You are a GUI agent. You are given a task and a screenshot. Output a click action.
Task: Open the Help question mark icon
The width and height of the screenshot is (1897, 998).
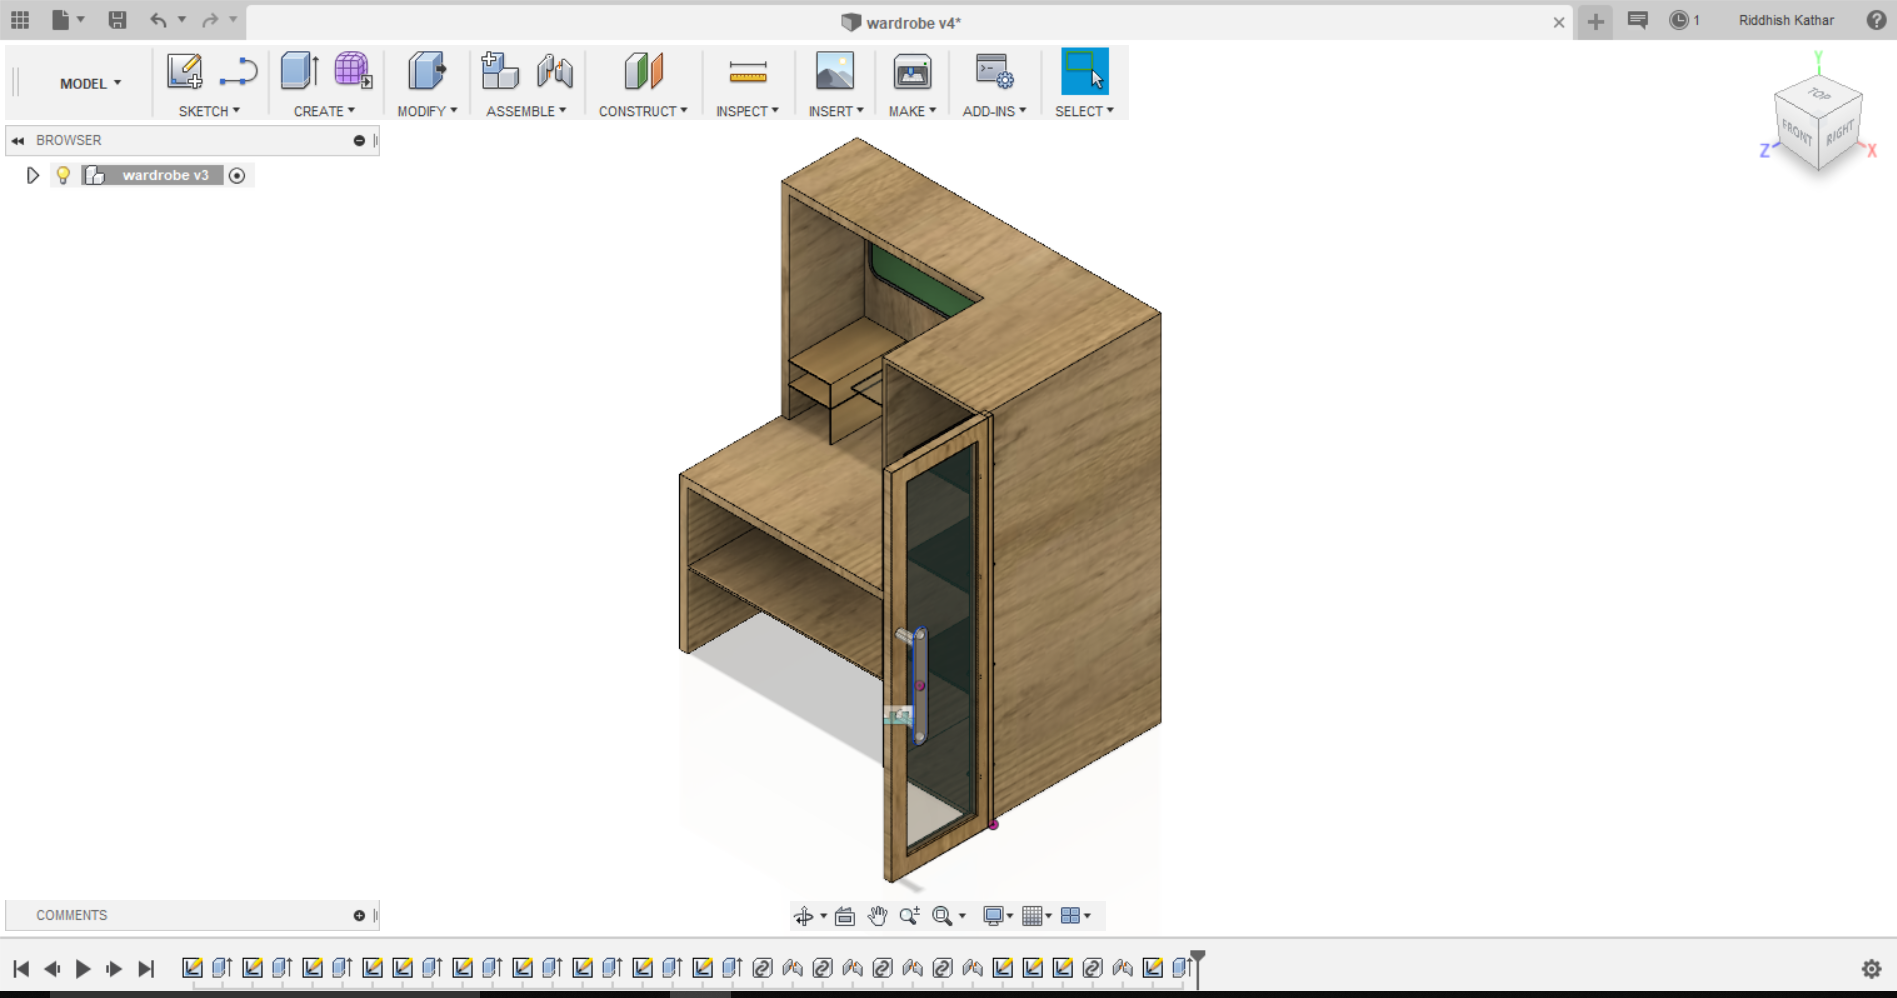1876,20
